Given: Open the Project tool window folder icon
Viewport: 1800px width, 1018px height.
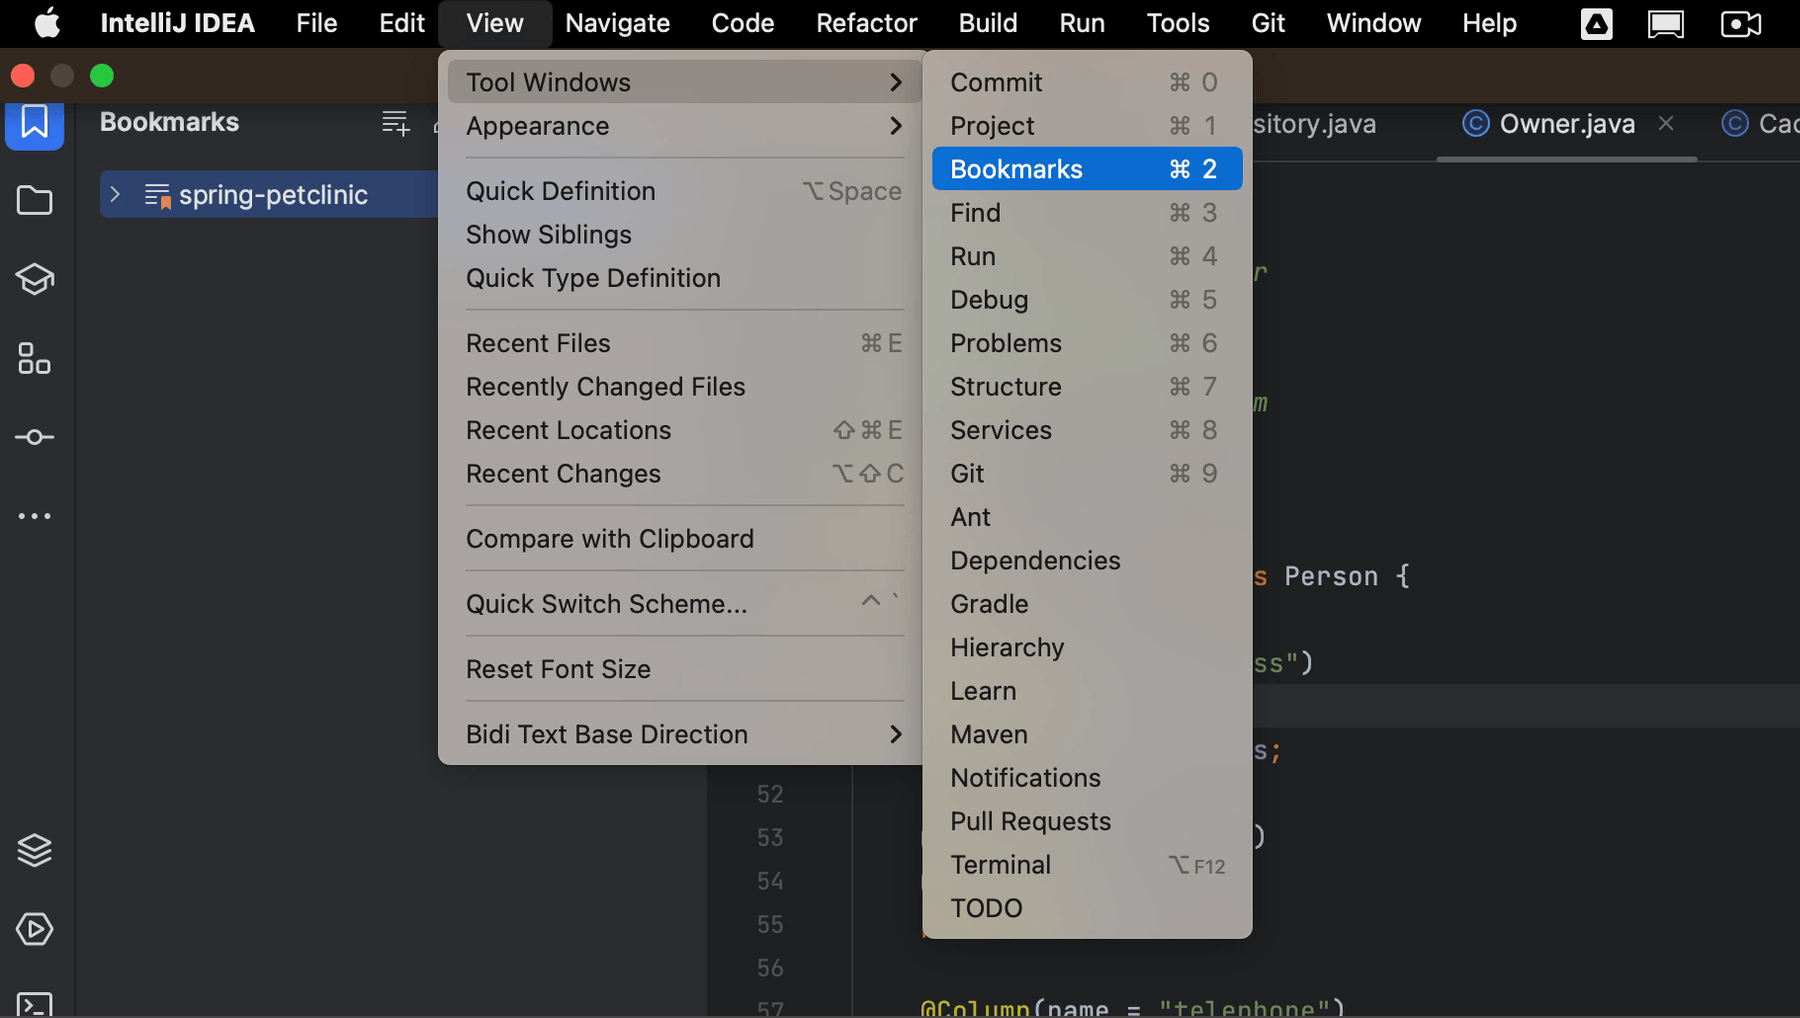Looking at the screenshot, I should click(35, 201).
